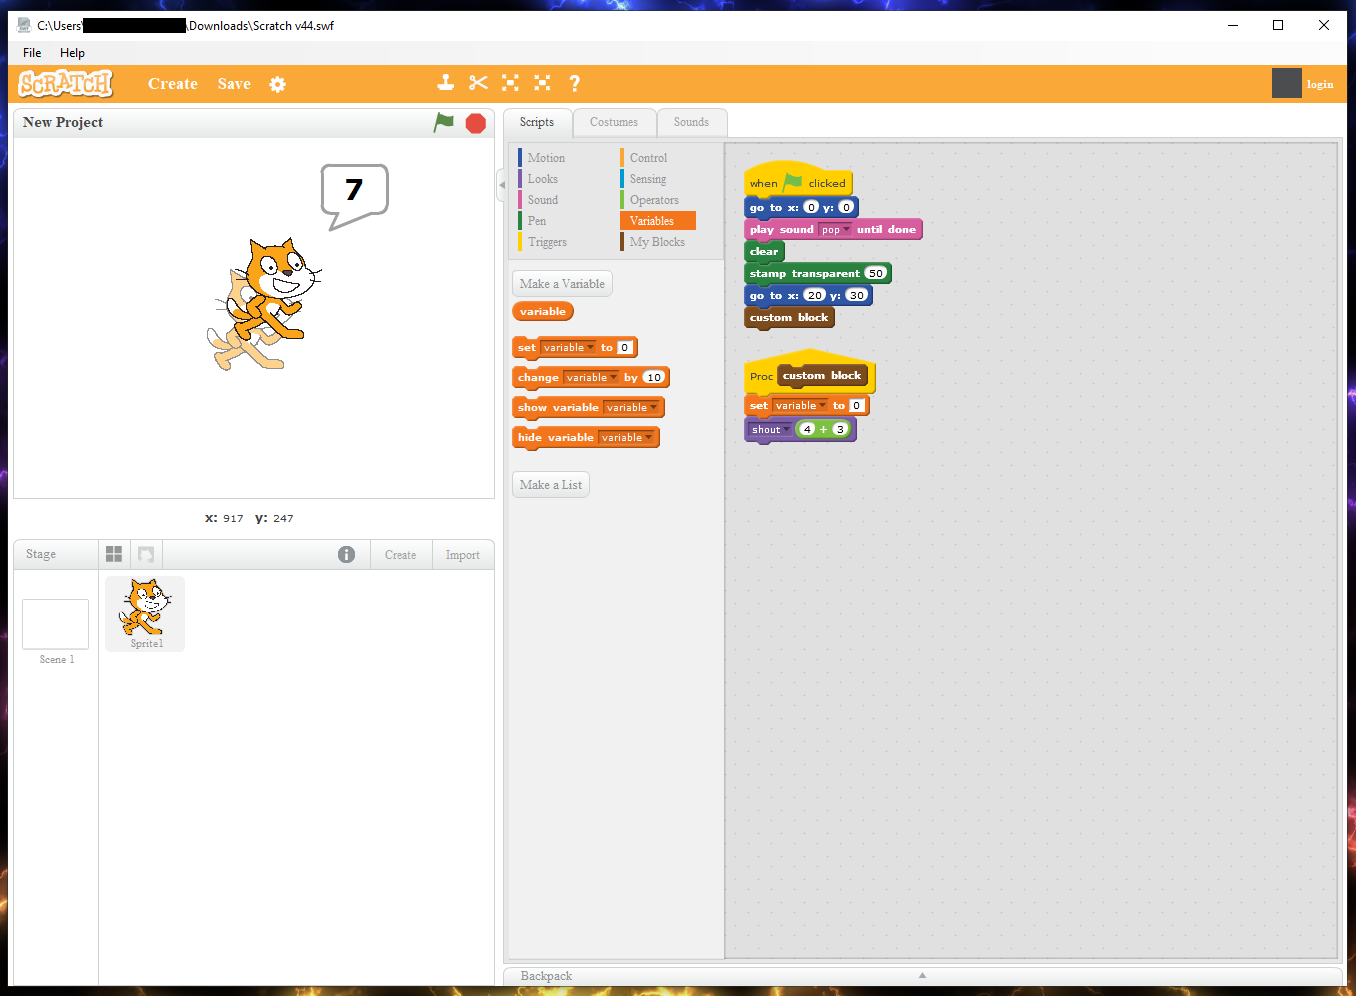Click the Make a Variable button
Viewport: 1356px width, 996px height.
pos(561,283)
